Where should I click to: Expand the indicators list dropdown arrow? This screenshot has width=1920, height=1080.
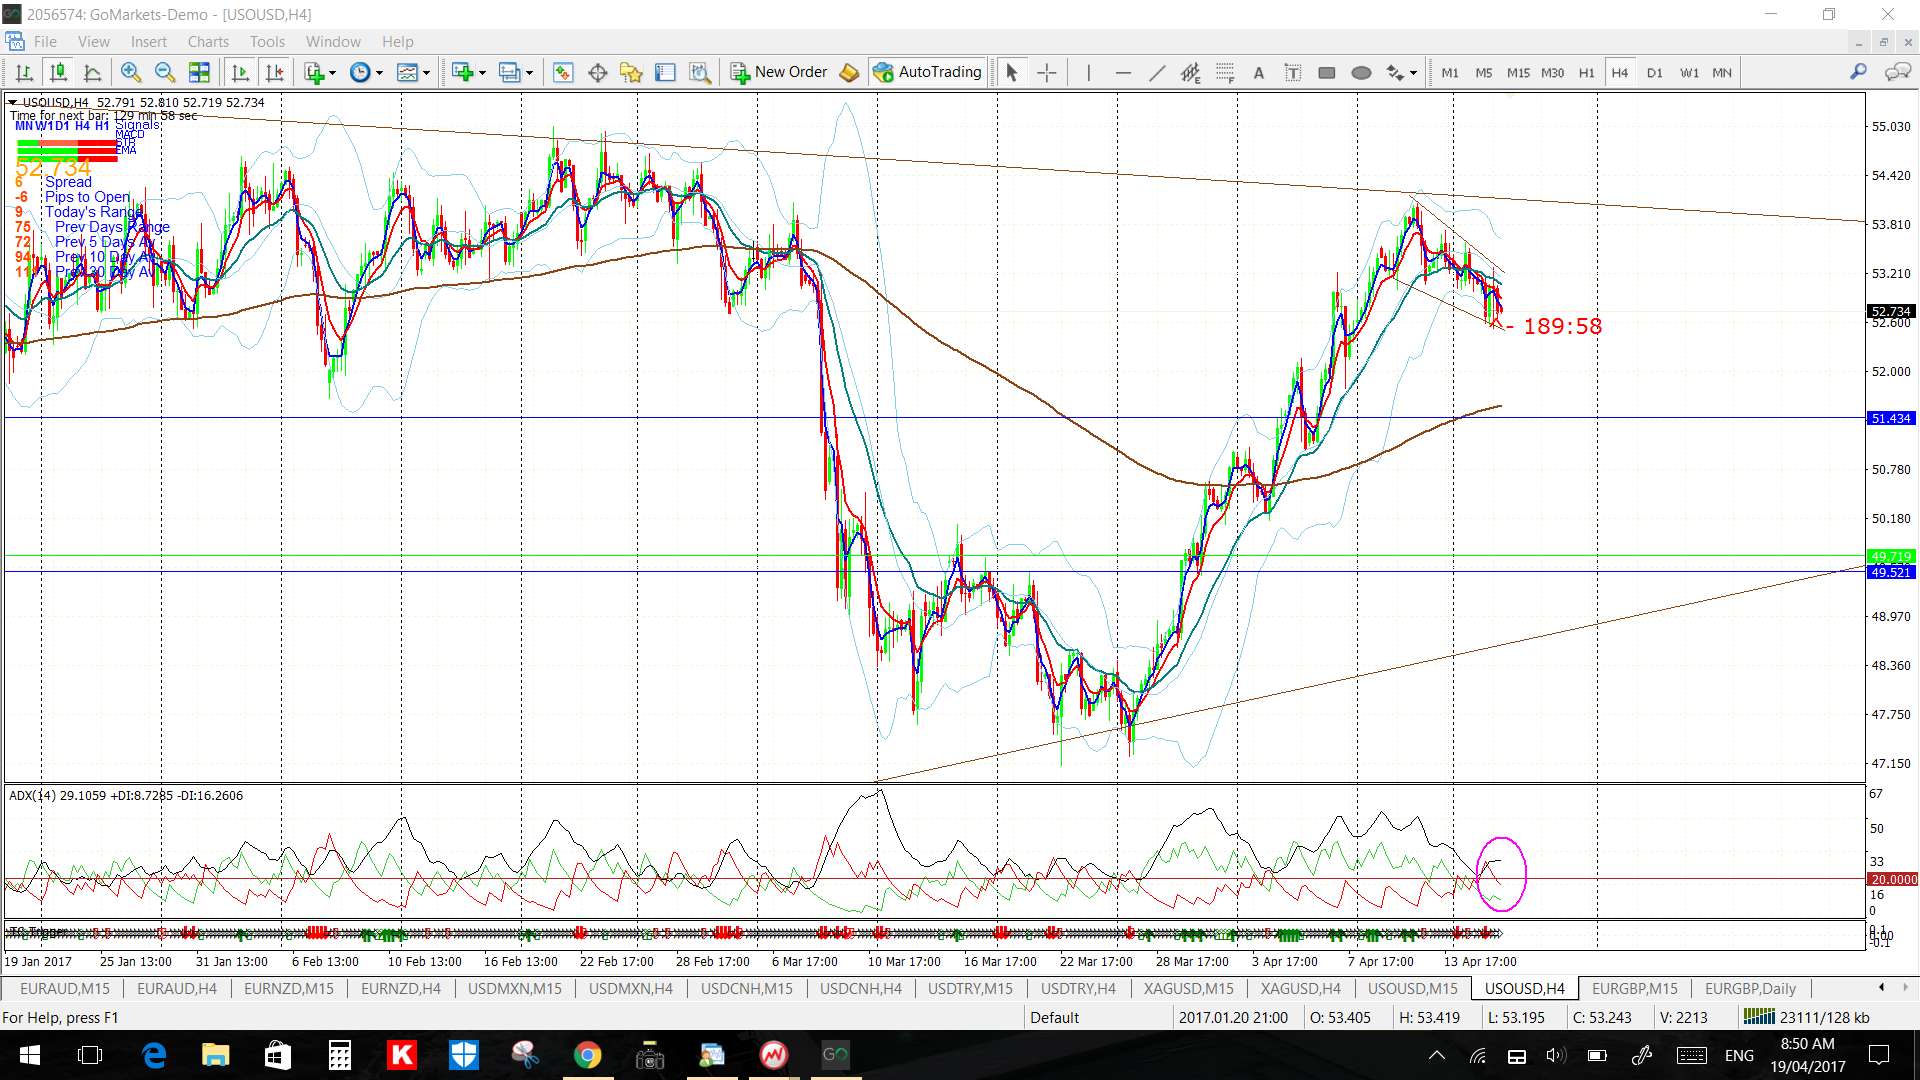[332, 72]
